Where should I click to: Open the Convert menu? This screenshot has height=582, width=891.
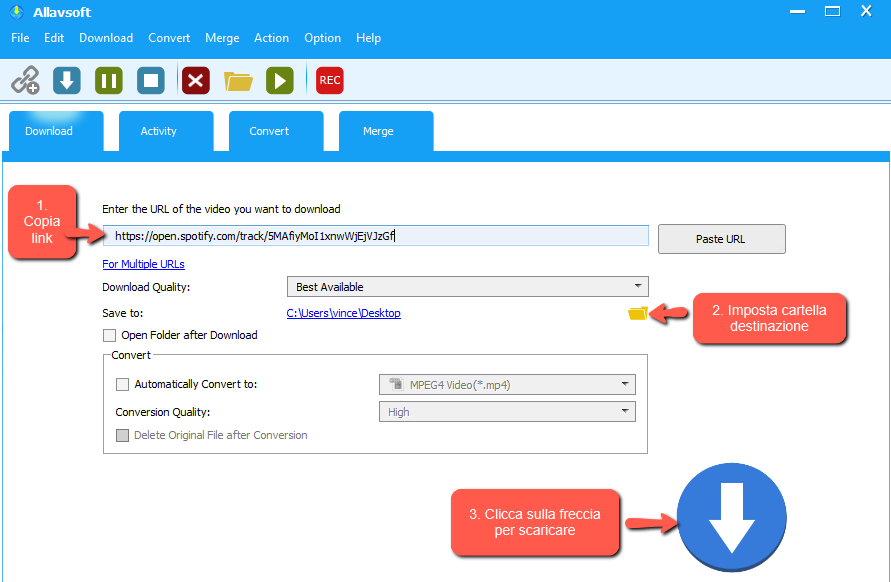click(x=169, y=38)
